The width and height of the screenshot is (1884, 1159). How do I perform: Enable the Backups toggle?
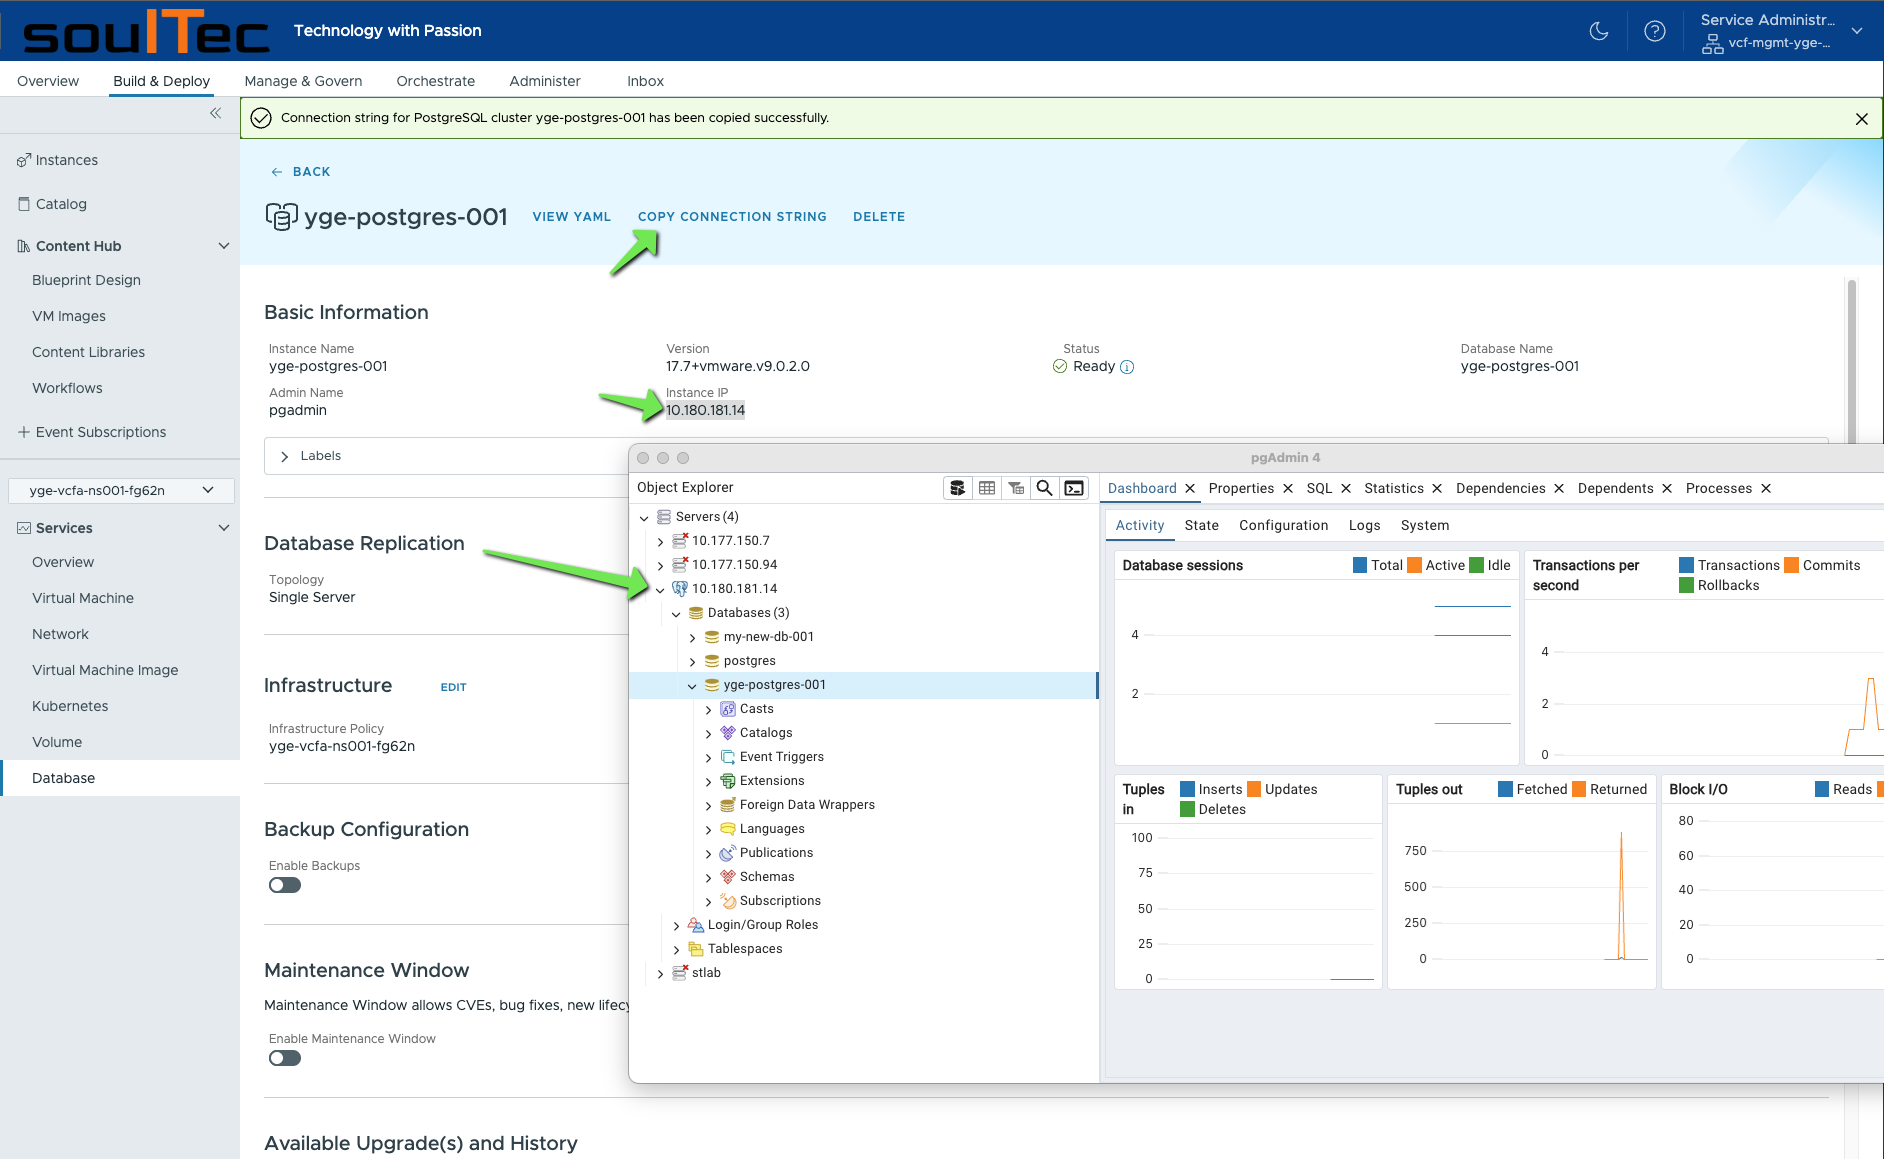(284, 885)
